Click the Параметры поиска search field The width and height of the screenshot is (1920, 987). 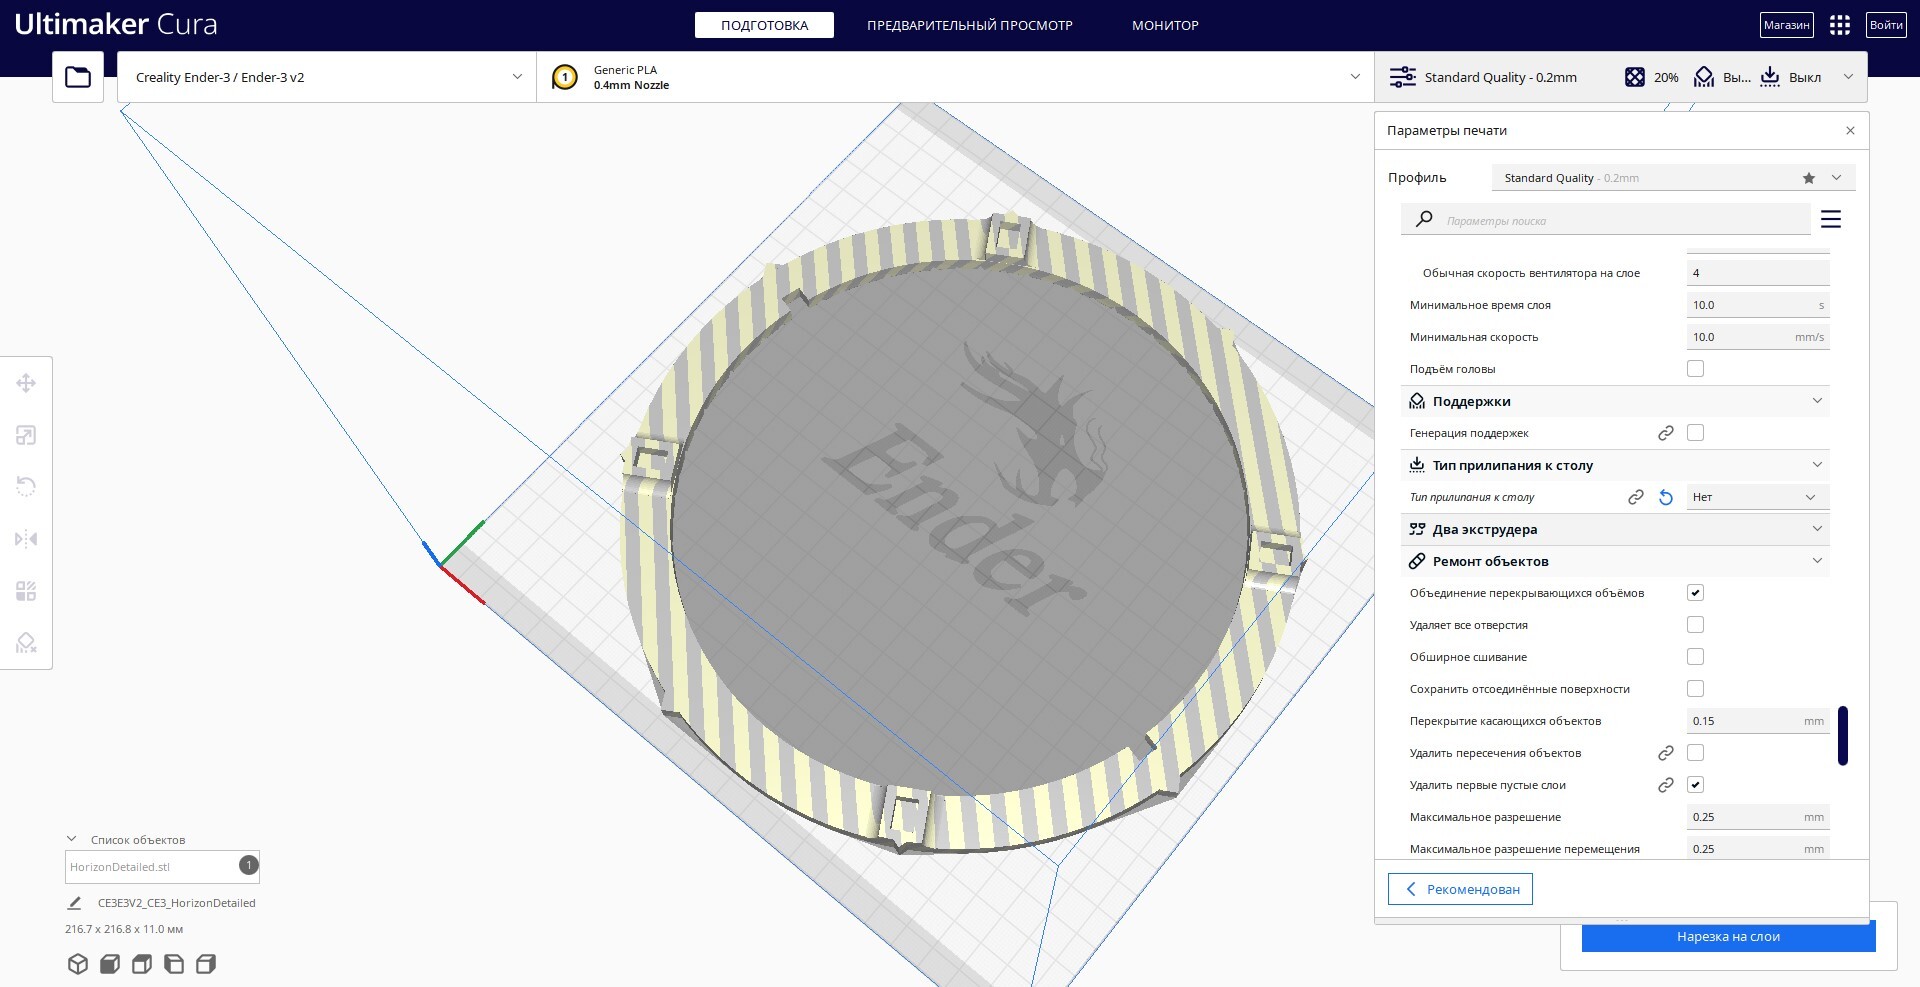point(1606,220)
